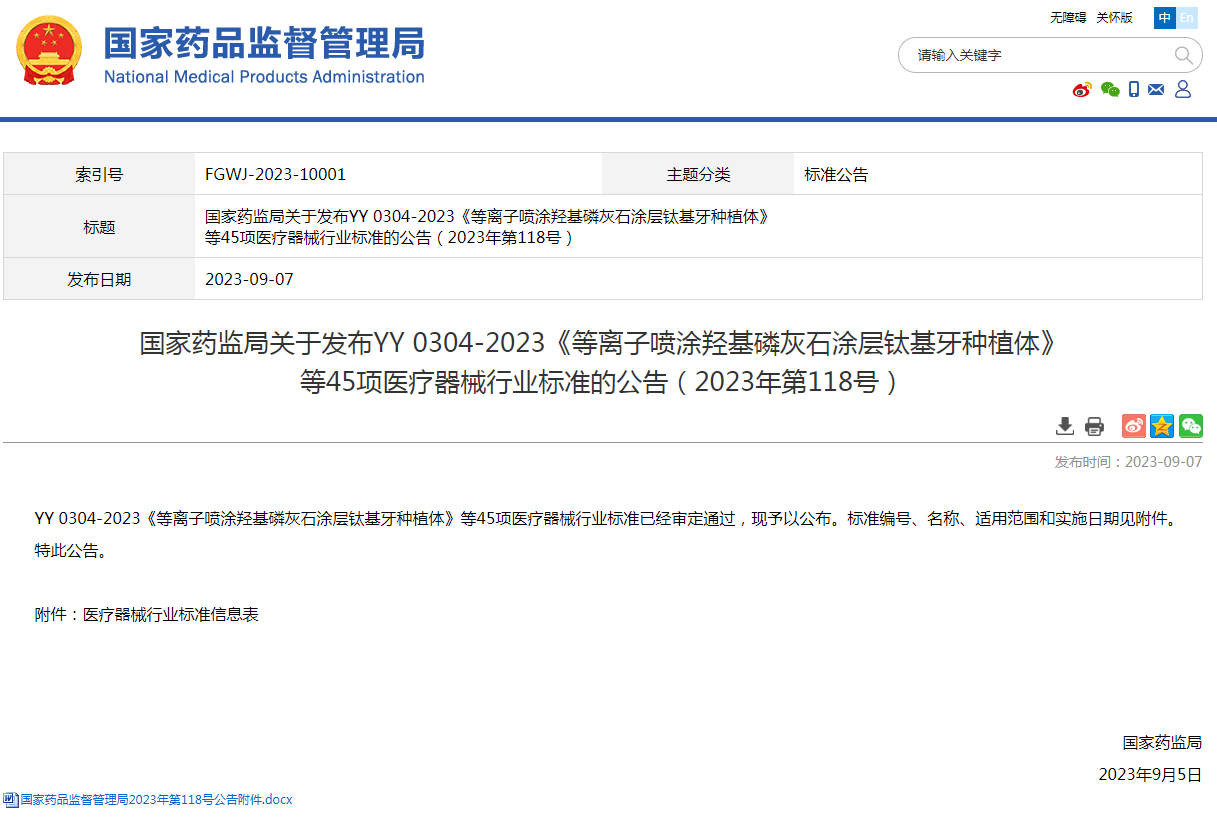Click the 2023-09-07 date cell in table
The height and width of the screenshot is (818, 1217).
pos(249,279)
